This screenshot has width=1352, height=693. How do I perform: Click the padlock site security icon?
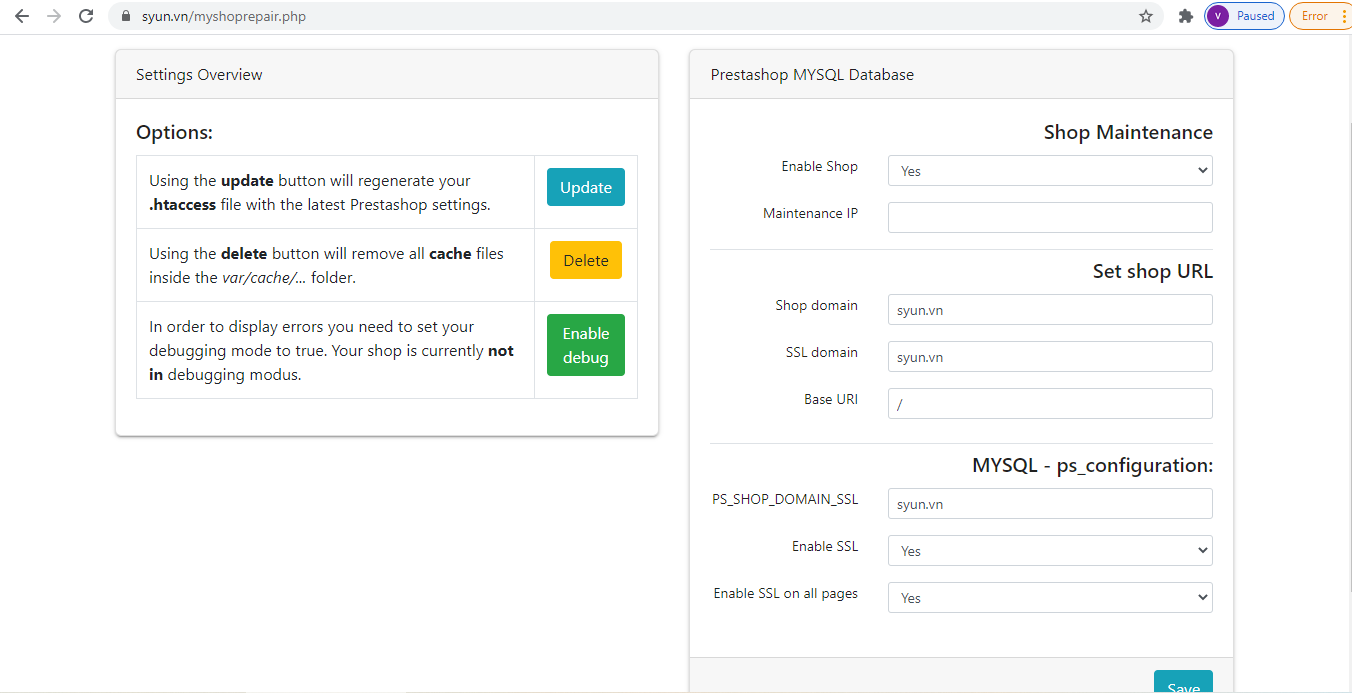(126, 17)
